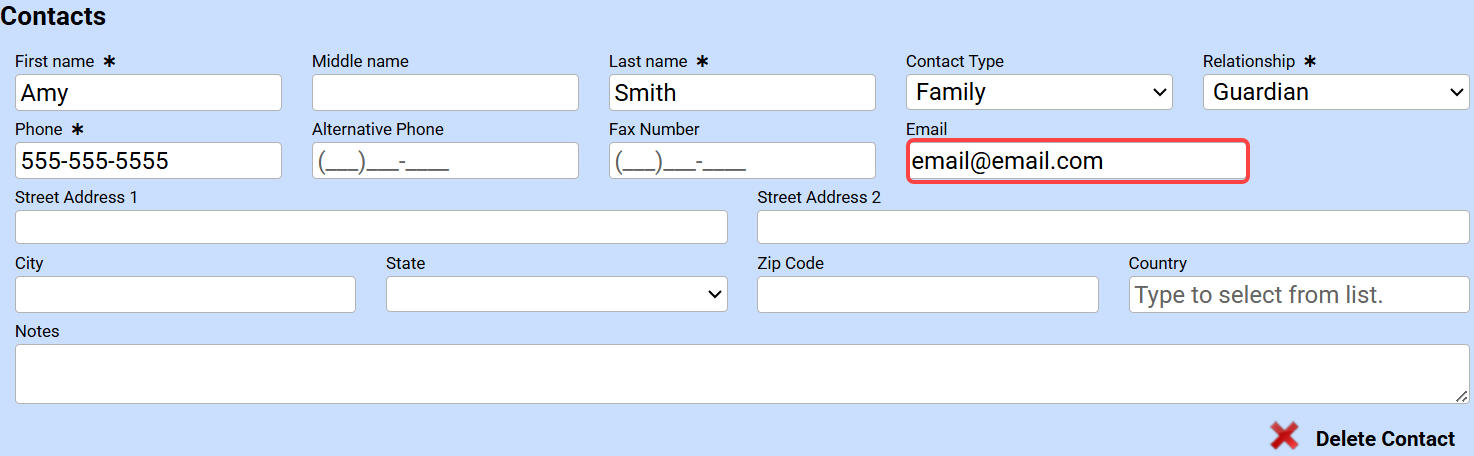
Task: Select the Zip Code field
Action: [x=927, y=295]
